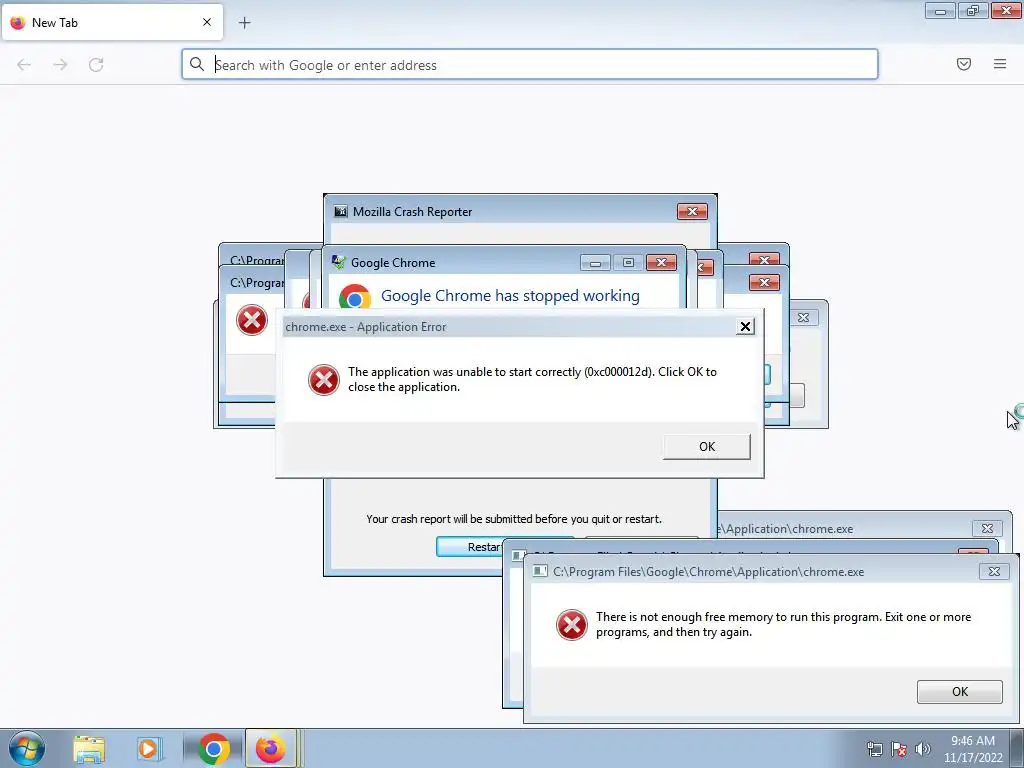The image size is (1024, 768).
Task: Click the title icon of the front chrome.exe memory error dialog
Action: (540, 571)
